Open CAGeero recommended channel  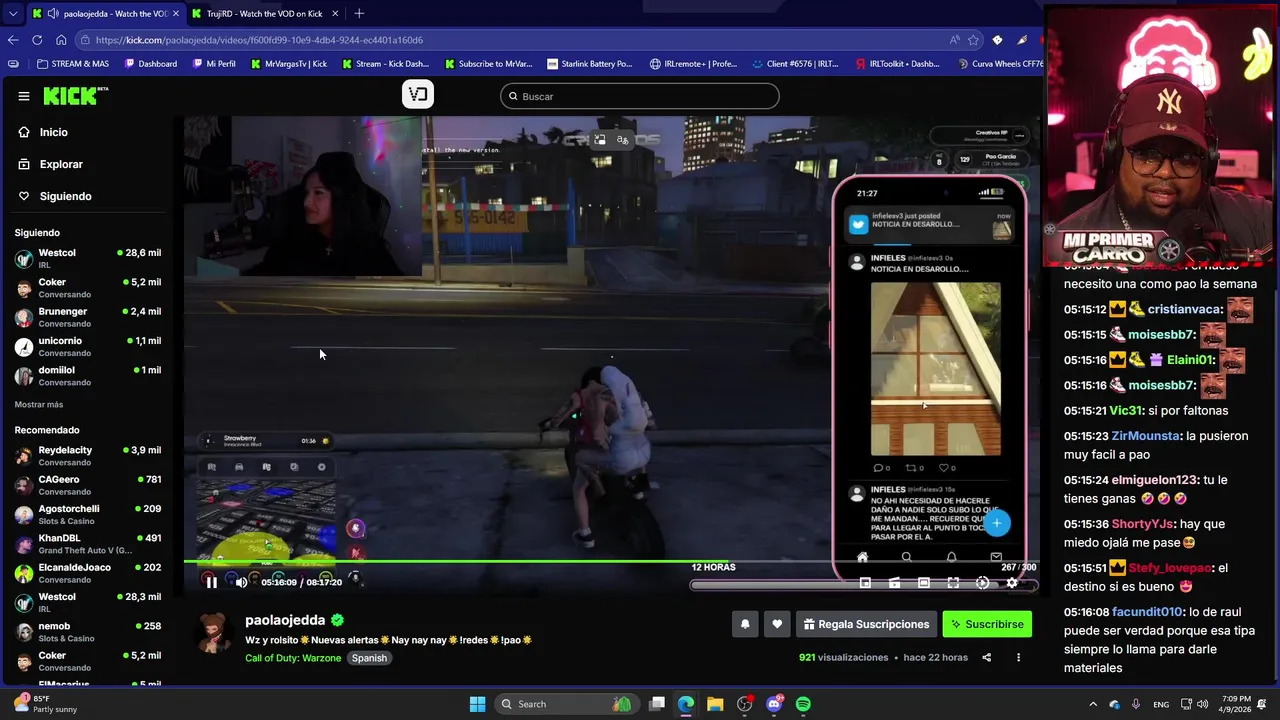(87, 485)
